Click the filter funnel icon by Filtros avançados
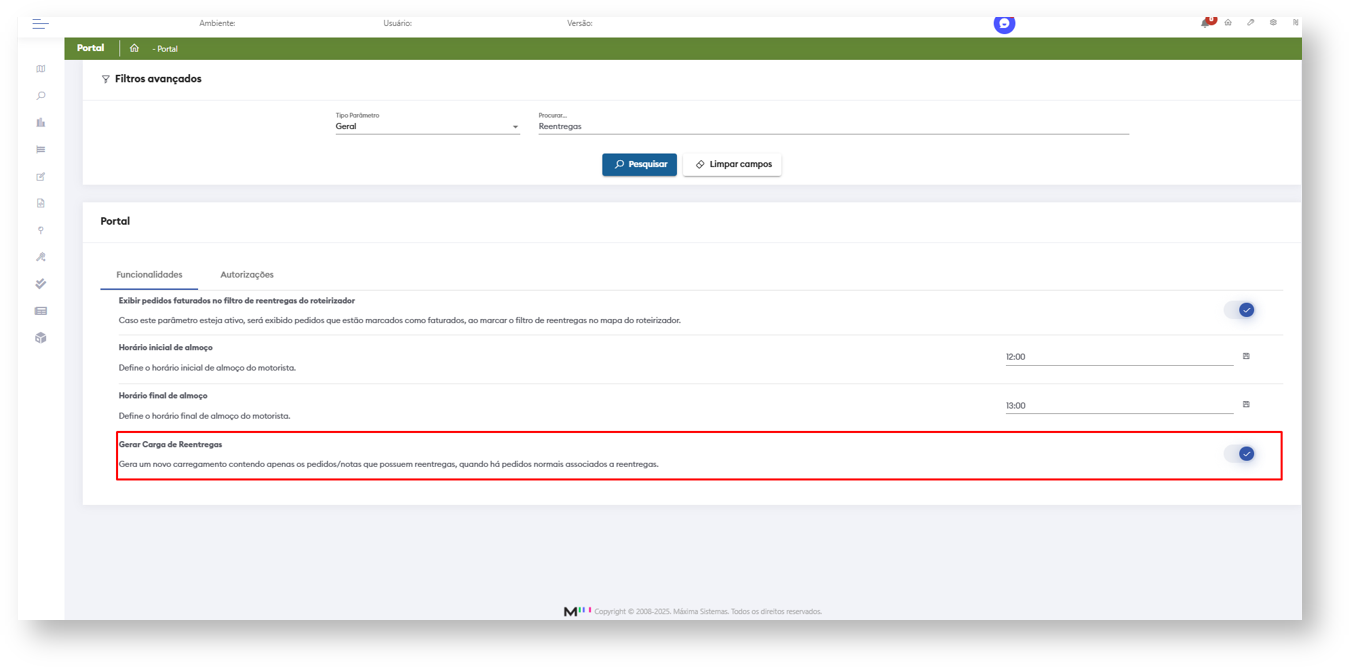Image resolution: width=1350 pixels, height=668 pixels. [106, 79]
